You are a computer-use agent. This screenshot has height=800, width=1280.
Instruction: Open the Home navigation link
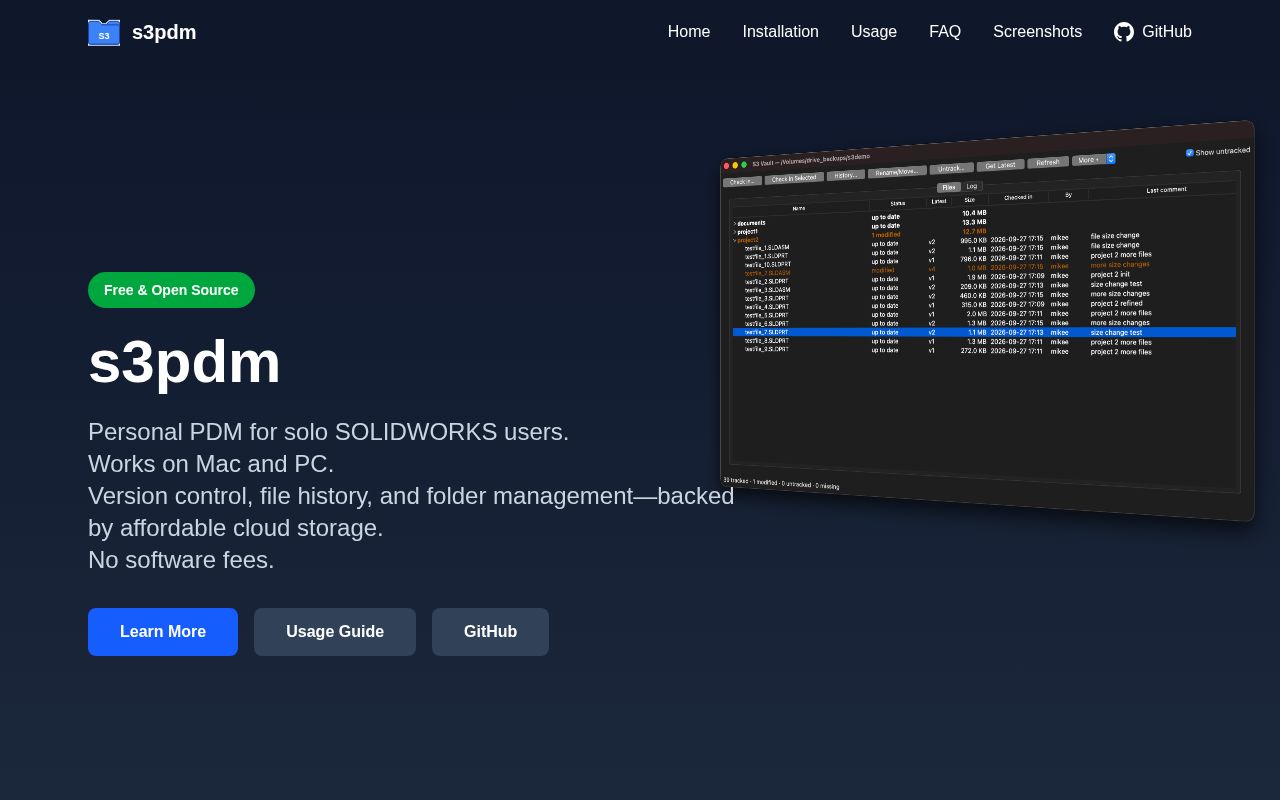(x=689, y=32)
